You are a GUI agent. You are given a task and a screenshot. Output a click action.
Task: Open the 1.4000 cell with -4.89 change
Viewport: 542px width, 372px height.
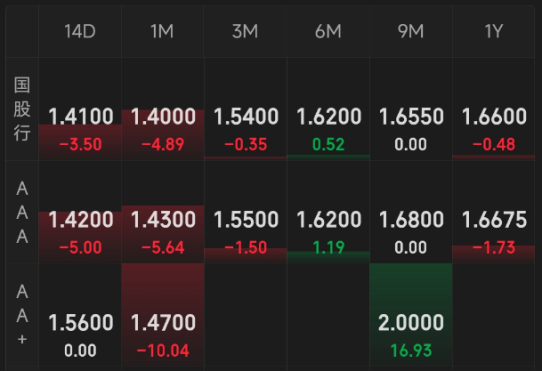pyautogui.click(x=162, y=109)
